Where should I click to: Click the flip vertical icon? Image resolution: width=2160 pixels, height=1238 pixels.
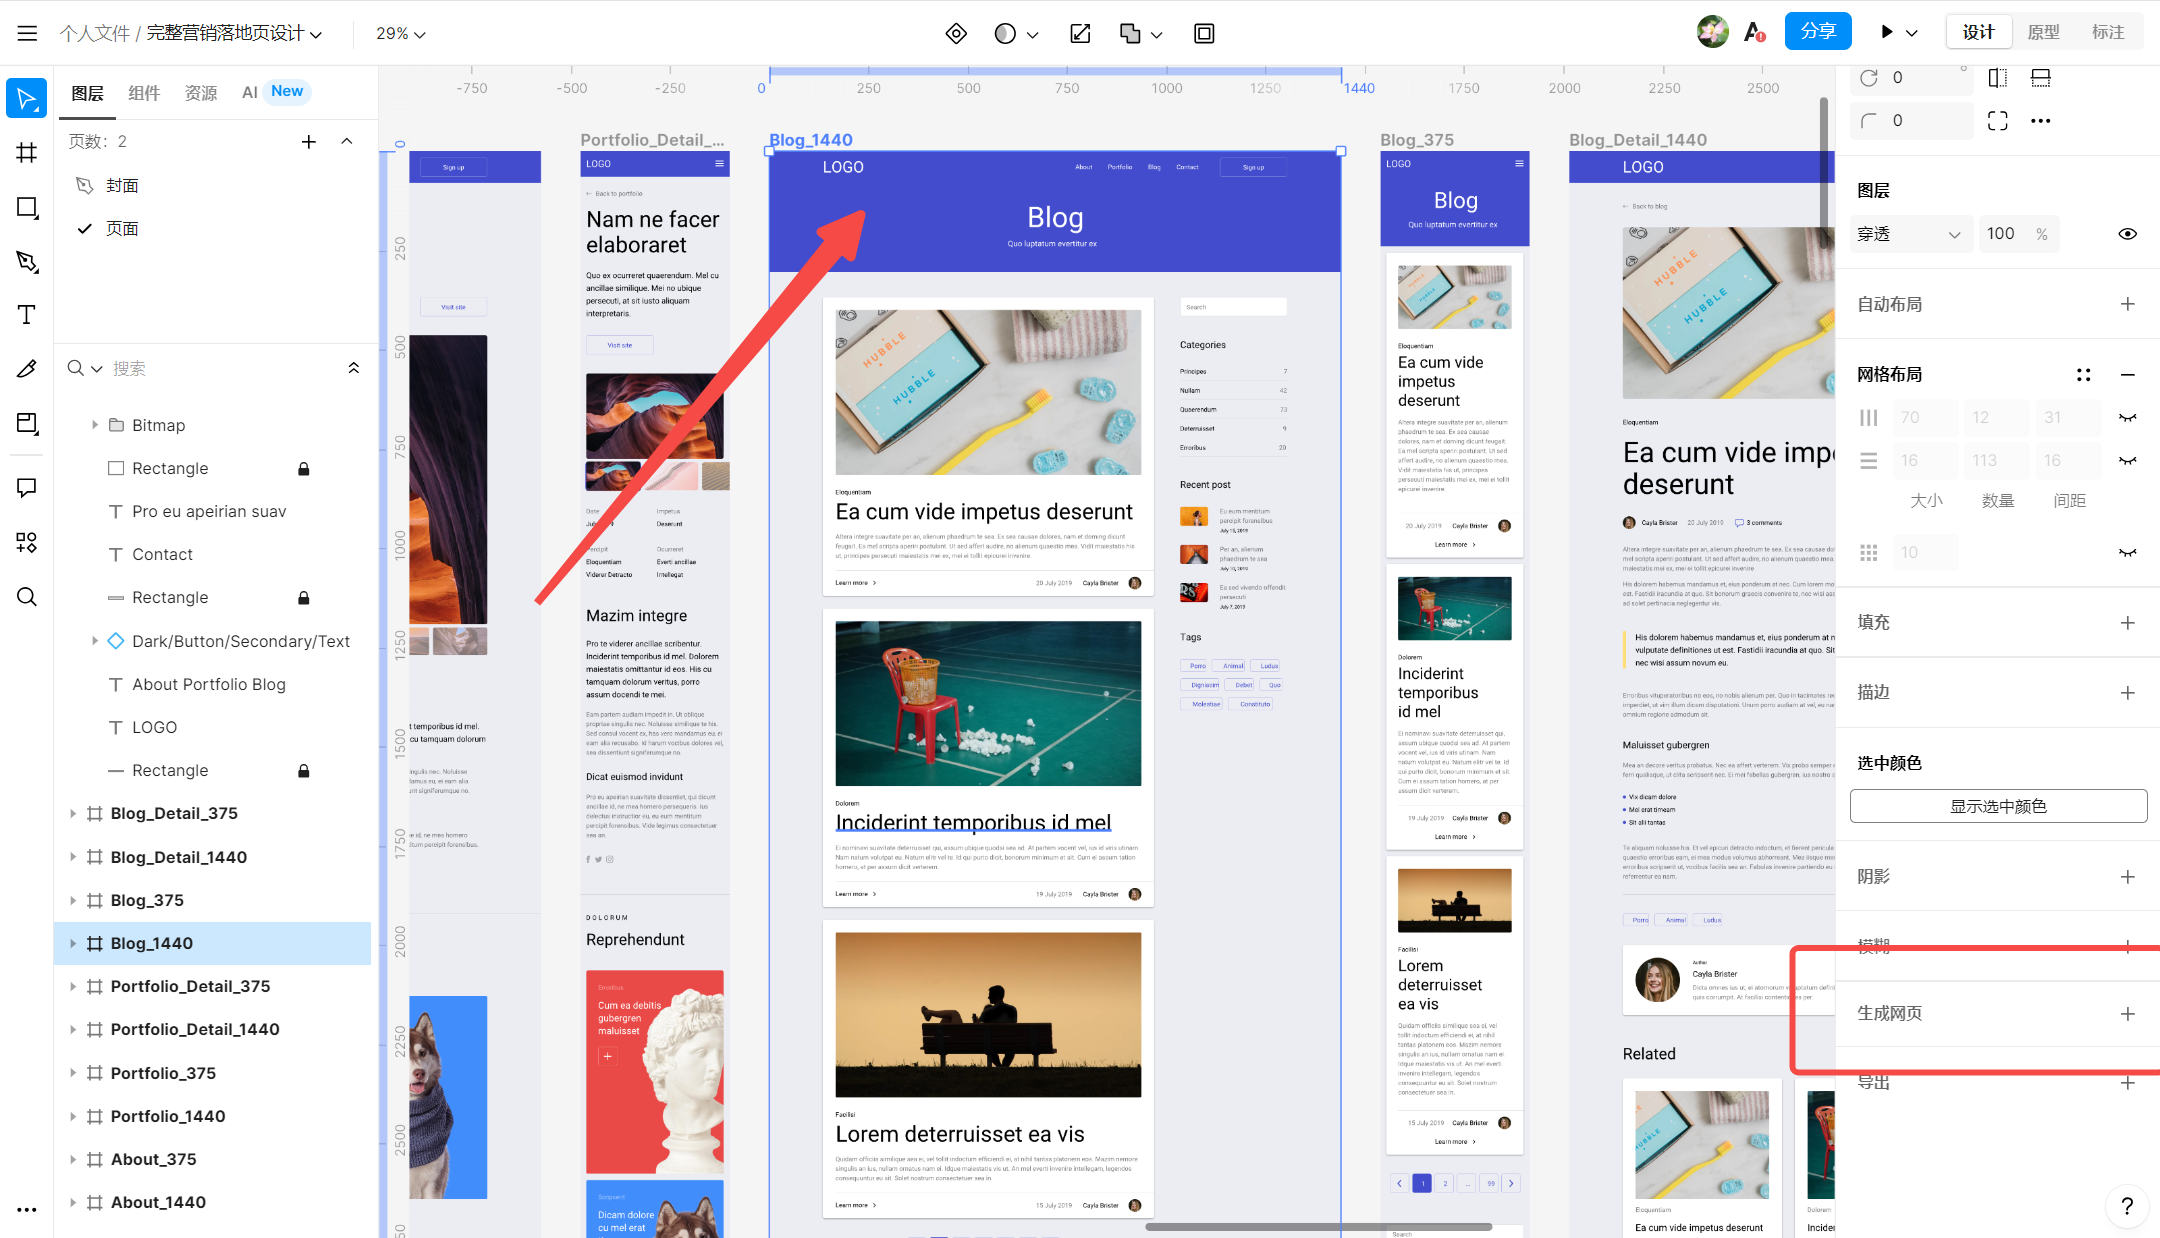pyautogui.click(x=2041, y=78)
